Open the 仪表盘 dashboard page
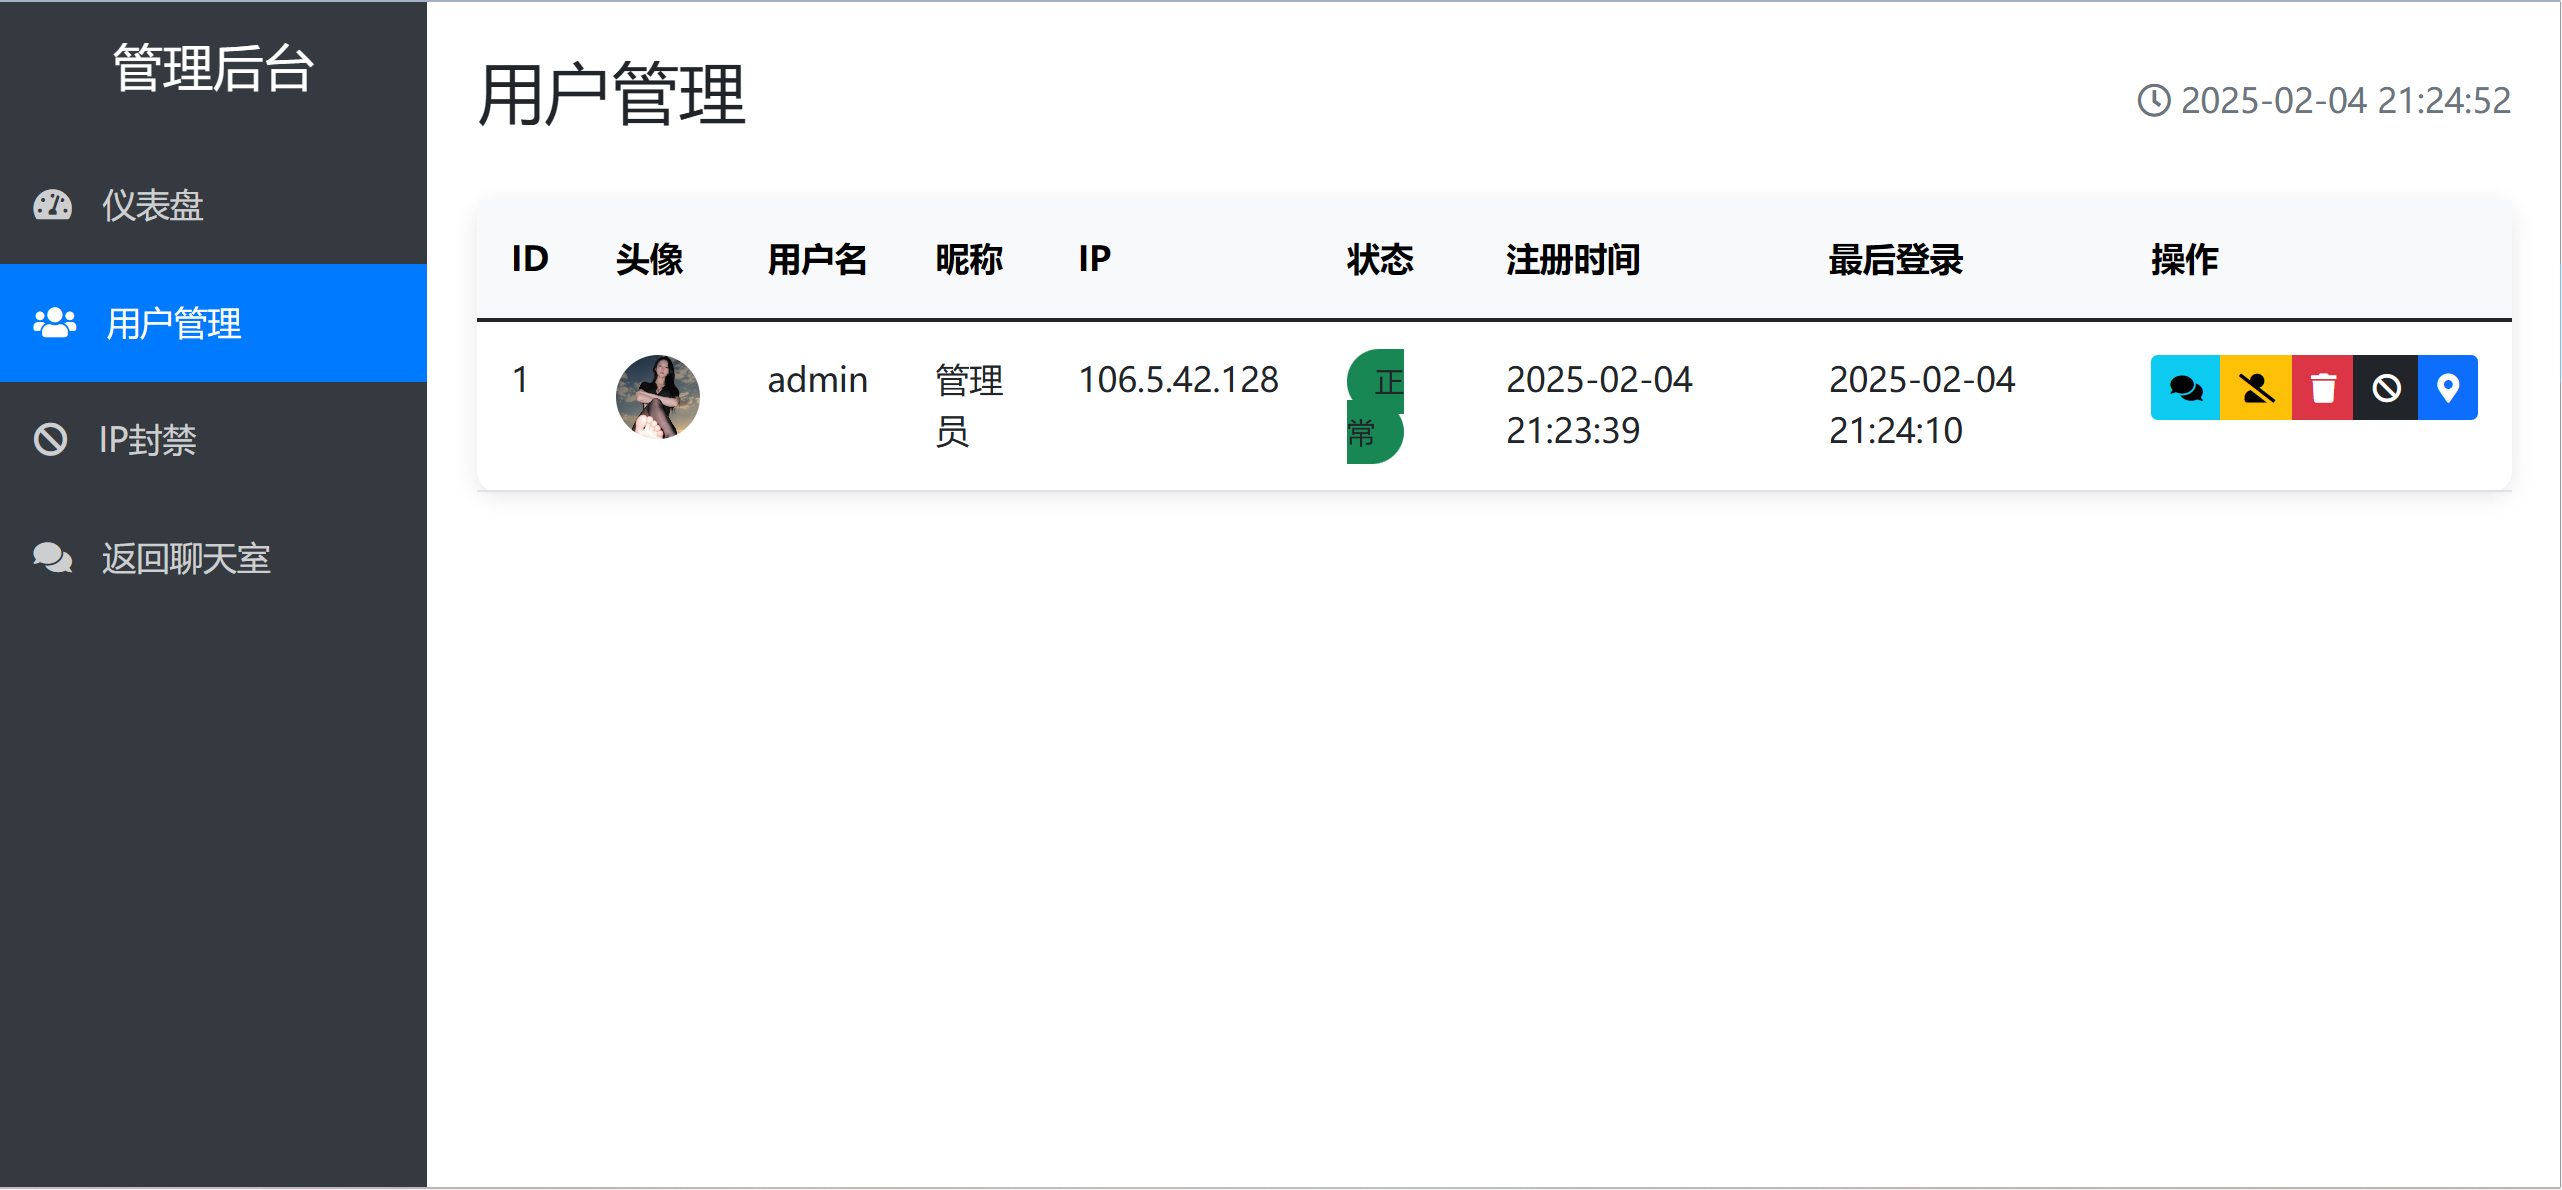The height and width of the screenshot is (1190, 2562). 152,206
